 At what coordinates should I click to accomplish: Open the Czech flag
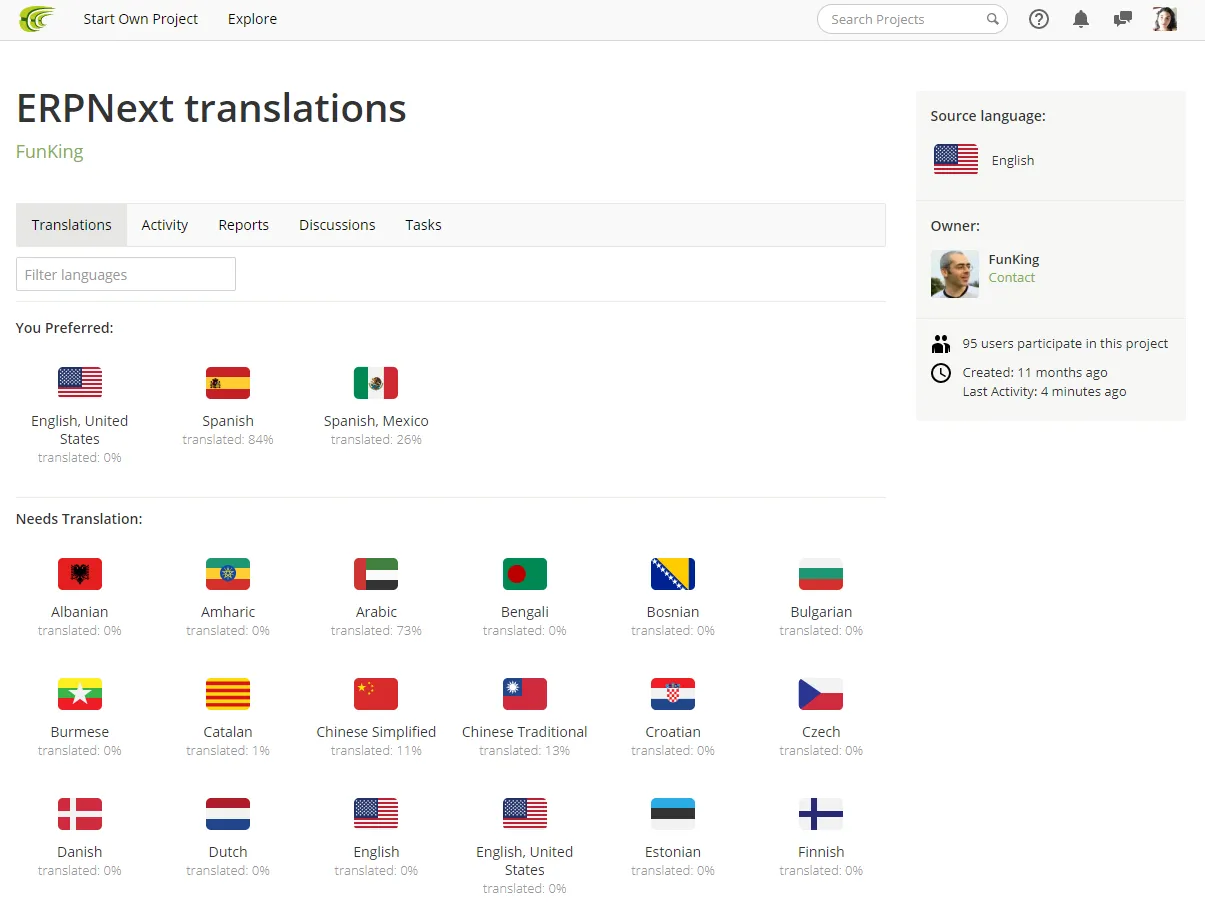coord(821,694)
